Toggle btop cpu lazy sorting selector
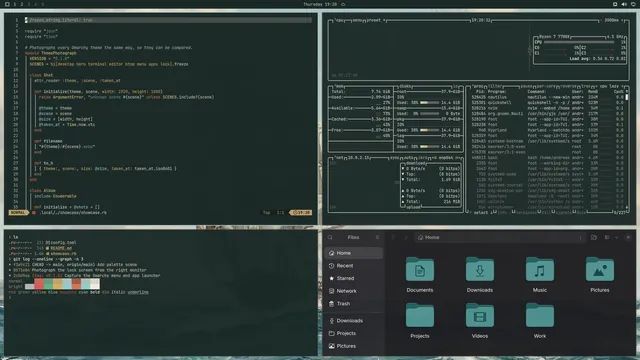 (x=609, y=87)
